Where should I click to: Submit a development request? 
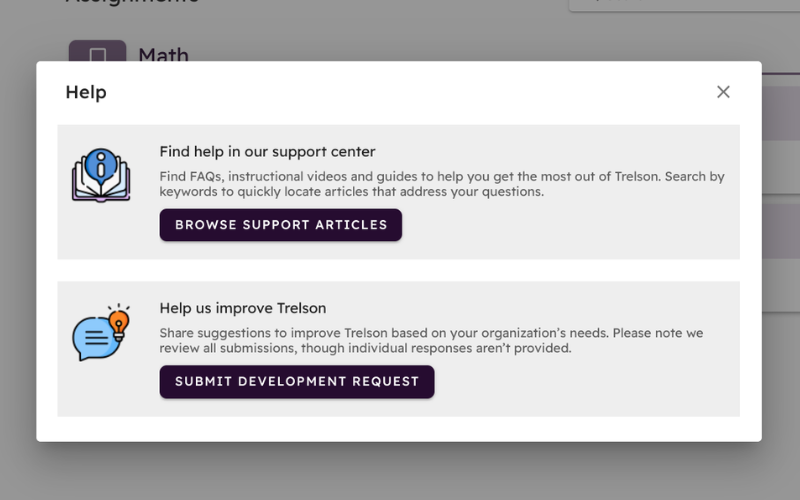point(297,382)
